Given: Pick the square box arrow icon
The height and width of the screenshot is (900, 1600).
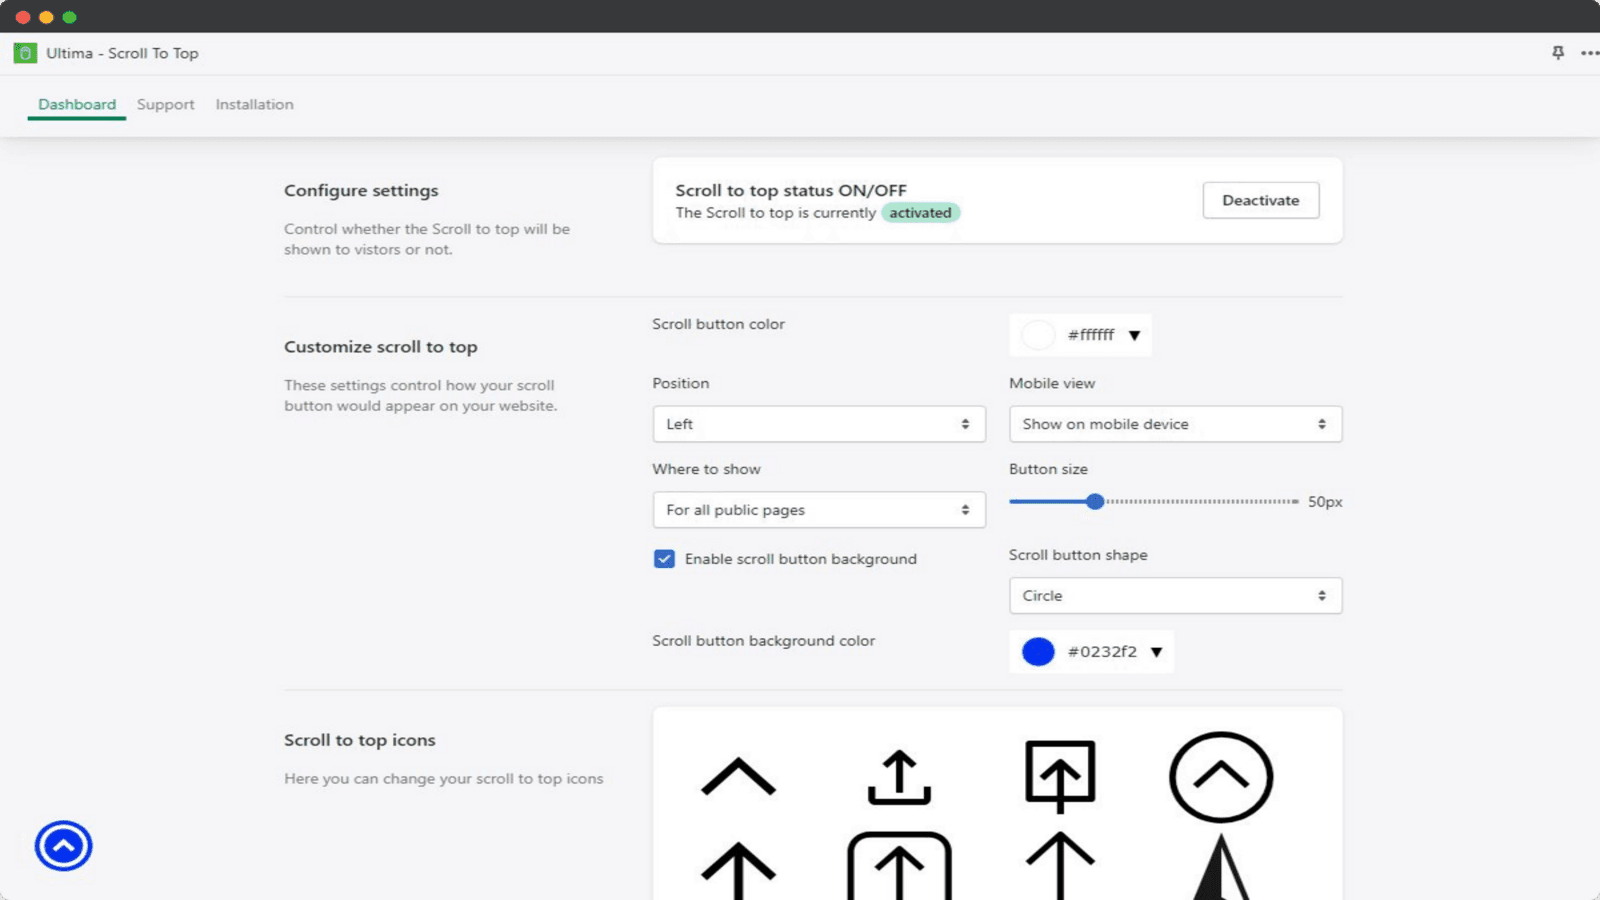Looking at the screenshot, I should pos(1060,775).
